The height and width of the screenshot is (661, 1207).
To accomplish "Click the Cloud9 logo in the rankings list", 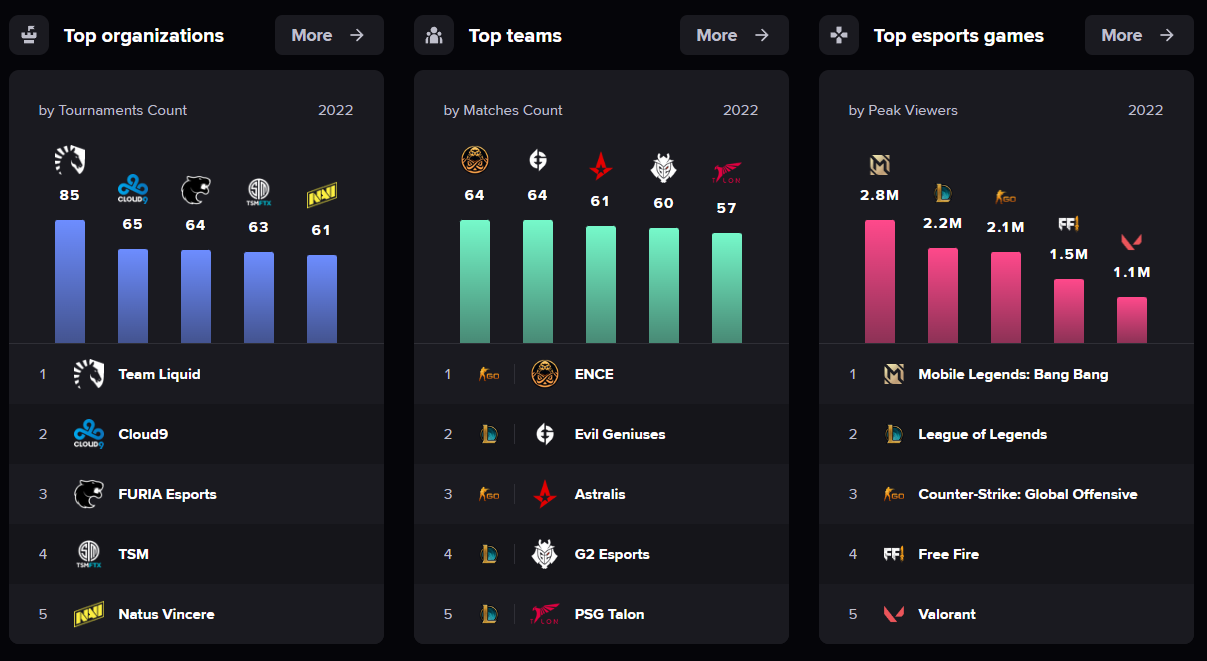I will click(89, 433).
